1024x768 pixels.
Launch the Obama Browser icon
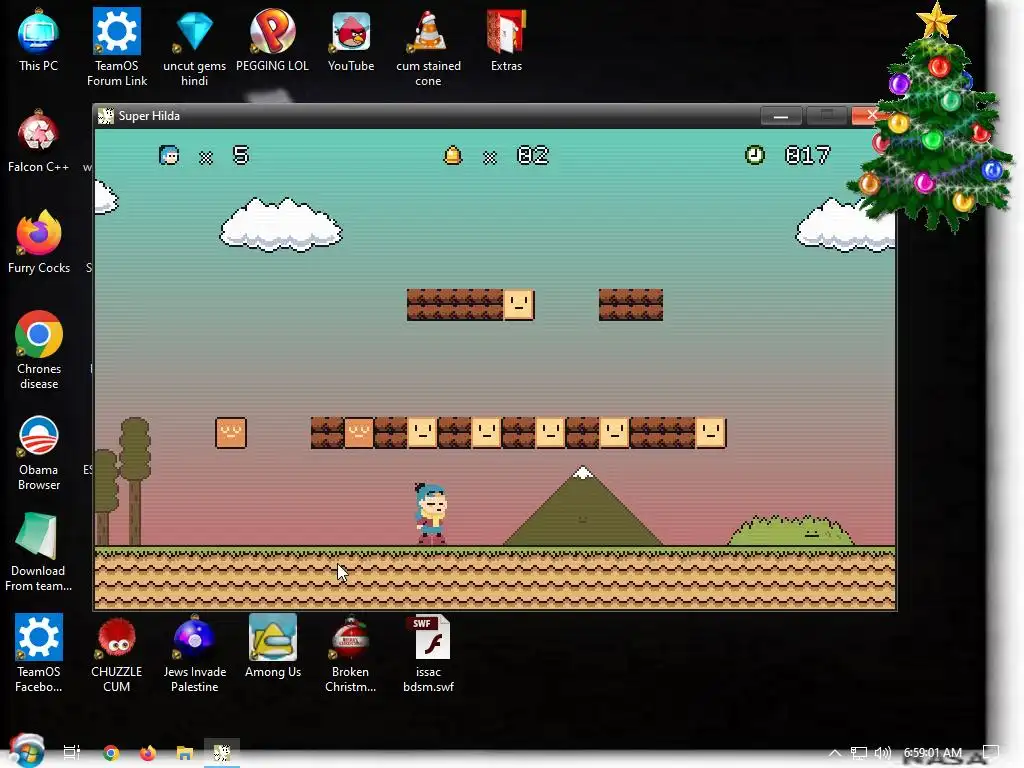[39, 452]
